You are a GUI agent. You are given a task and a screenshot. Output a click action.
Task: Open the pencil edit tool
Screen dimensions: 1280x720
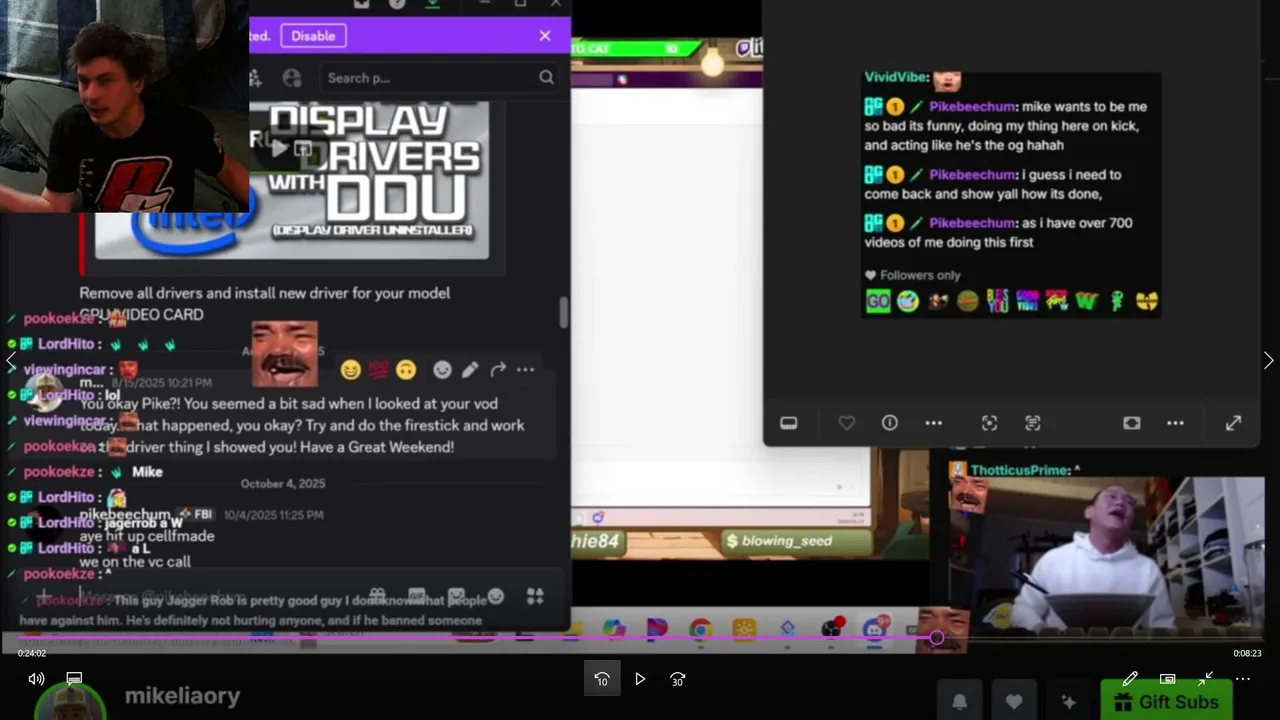[x=1130, y=679]
